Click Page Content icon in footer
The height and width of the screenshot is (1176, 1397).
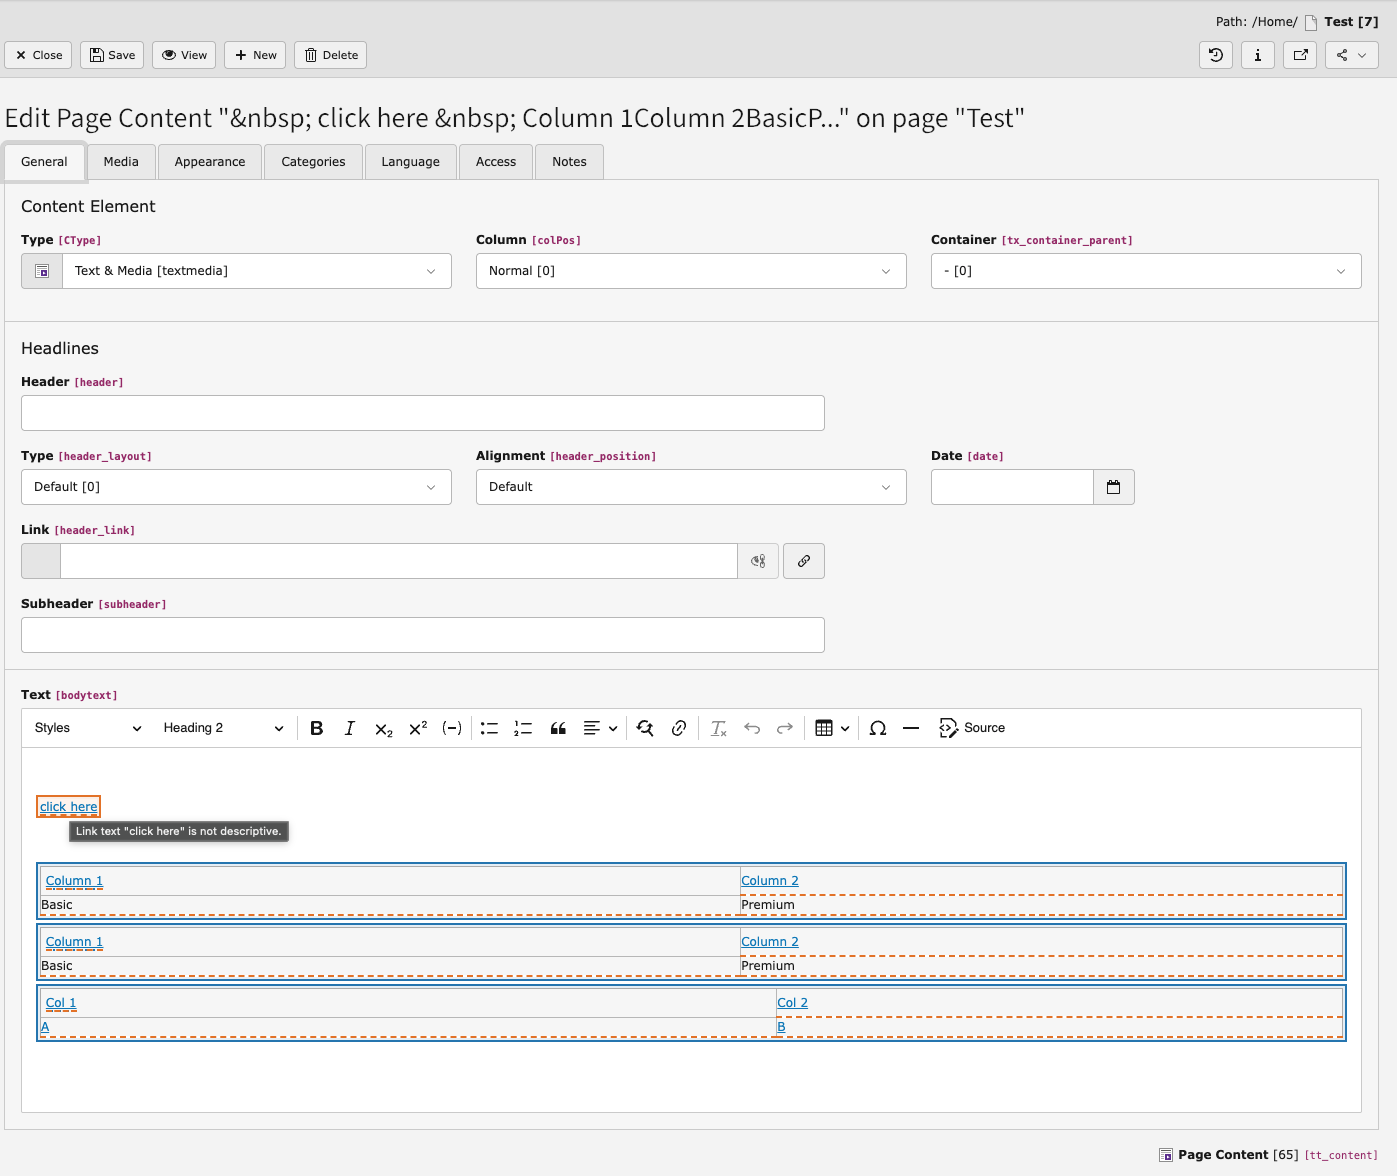1166,1155
